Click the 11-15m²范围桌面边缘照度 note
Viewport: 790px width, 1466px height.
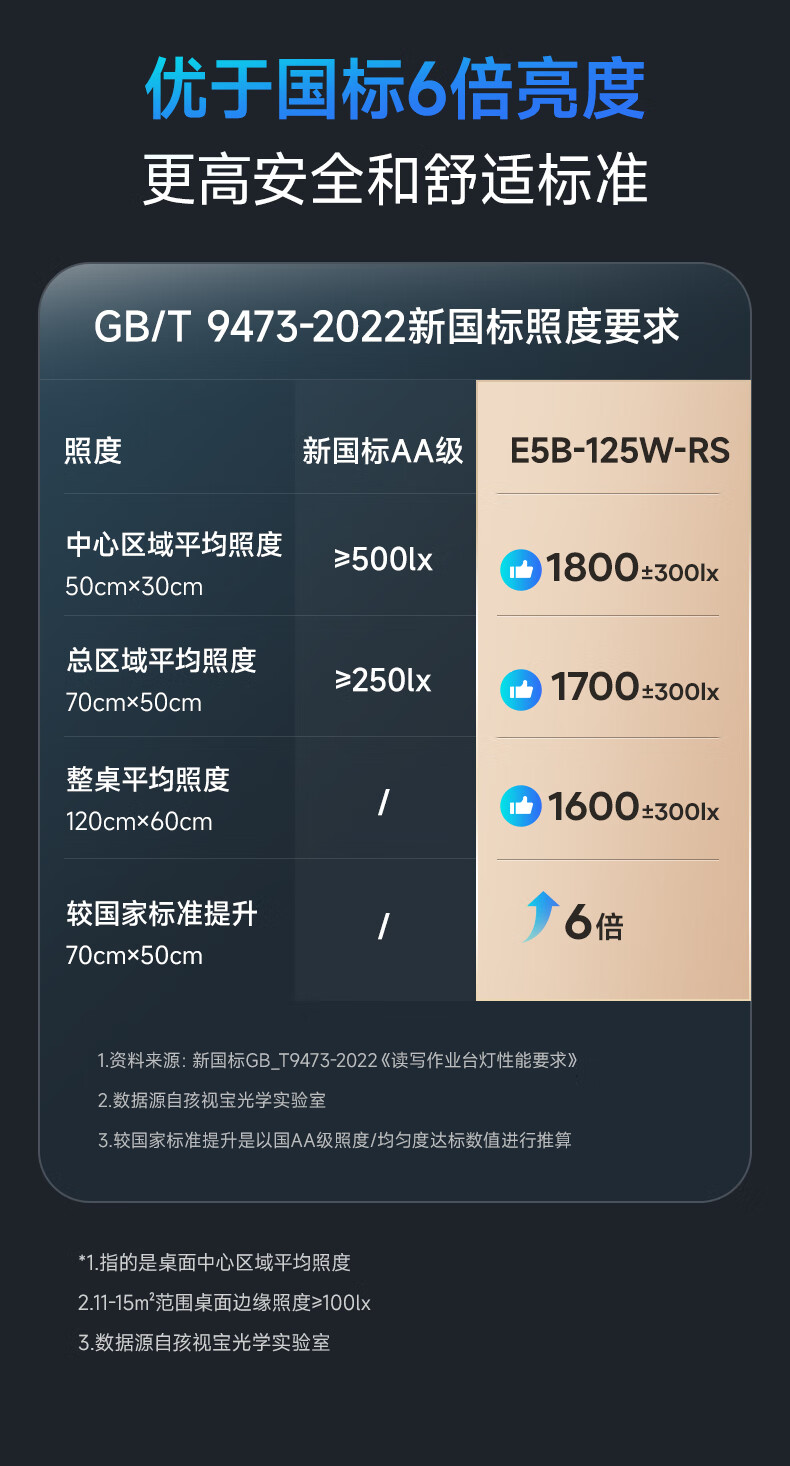coord(224,1303)
